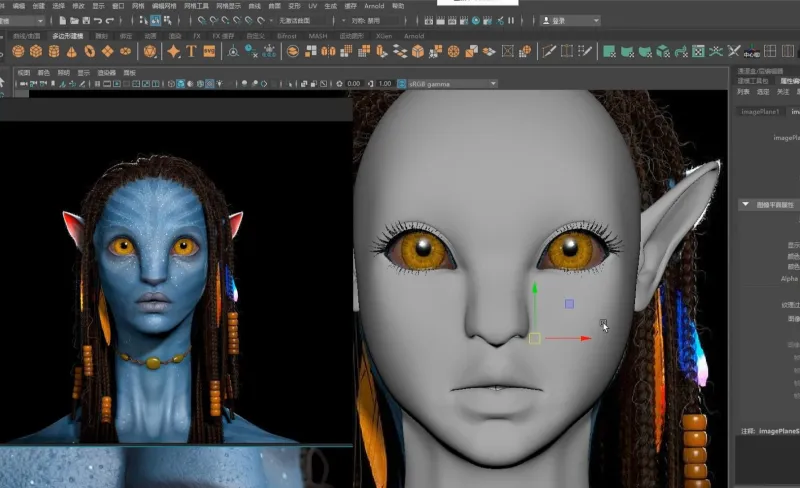Click the blue plane manipulator square handle

click(569, 304)
